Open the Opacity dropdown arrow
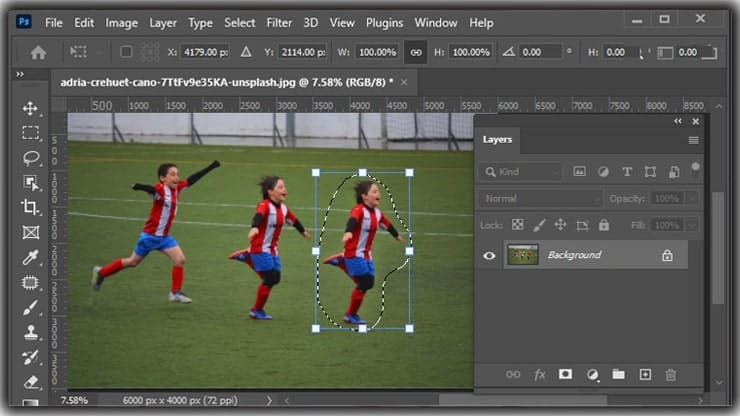 point(692,199)
